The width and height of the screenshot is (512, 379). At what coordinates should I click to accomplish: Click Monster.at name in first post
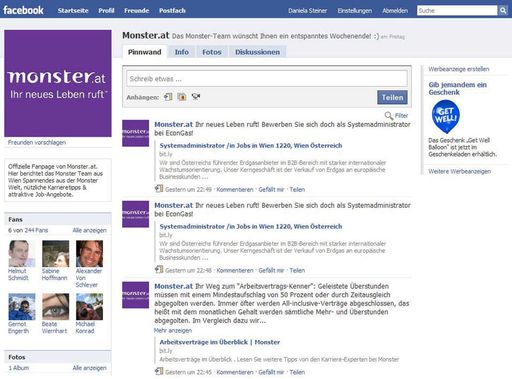coord(174,124)
